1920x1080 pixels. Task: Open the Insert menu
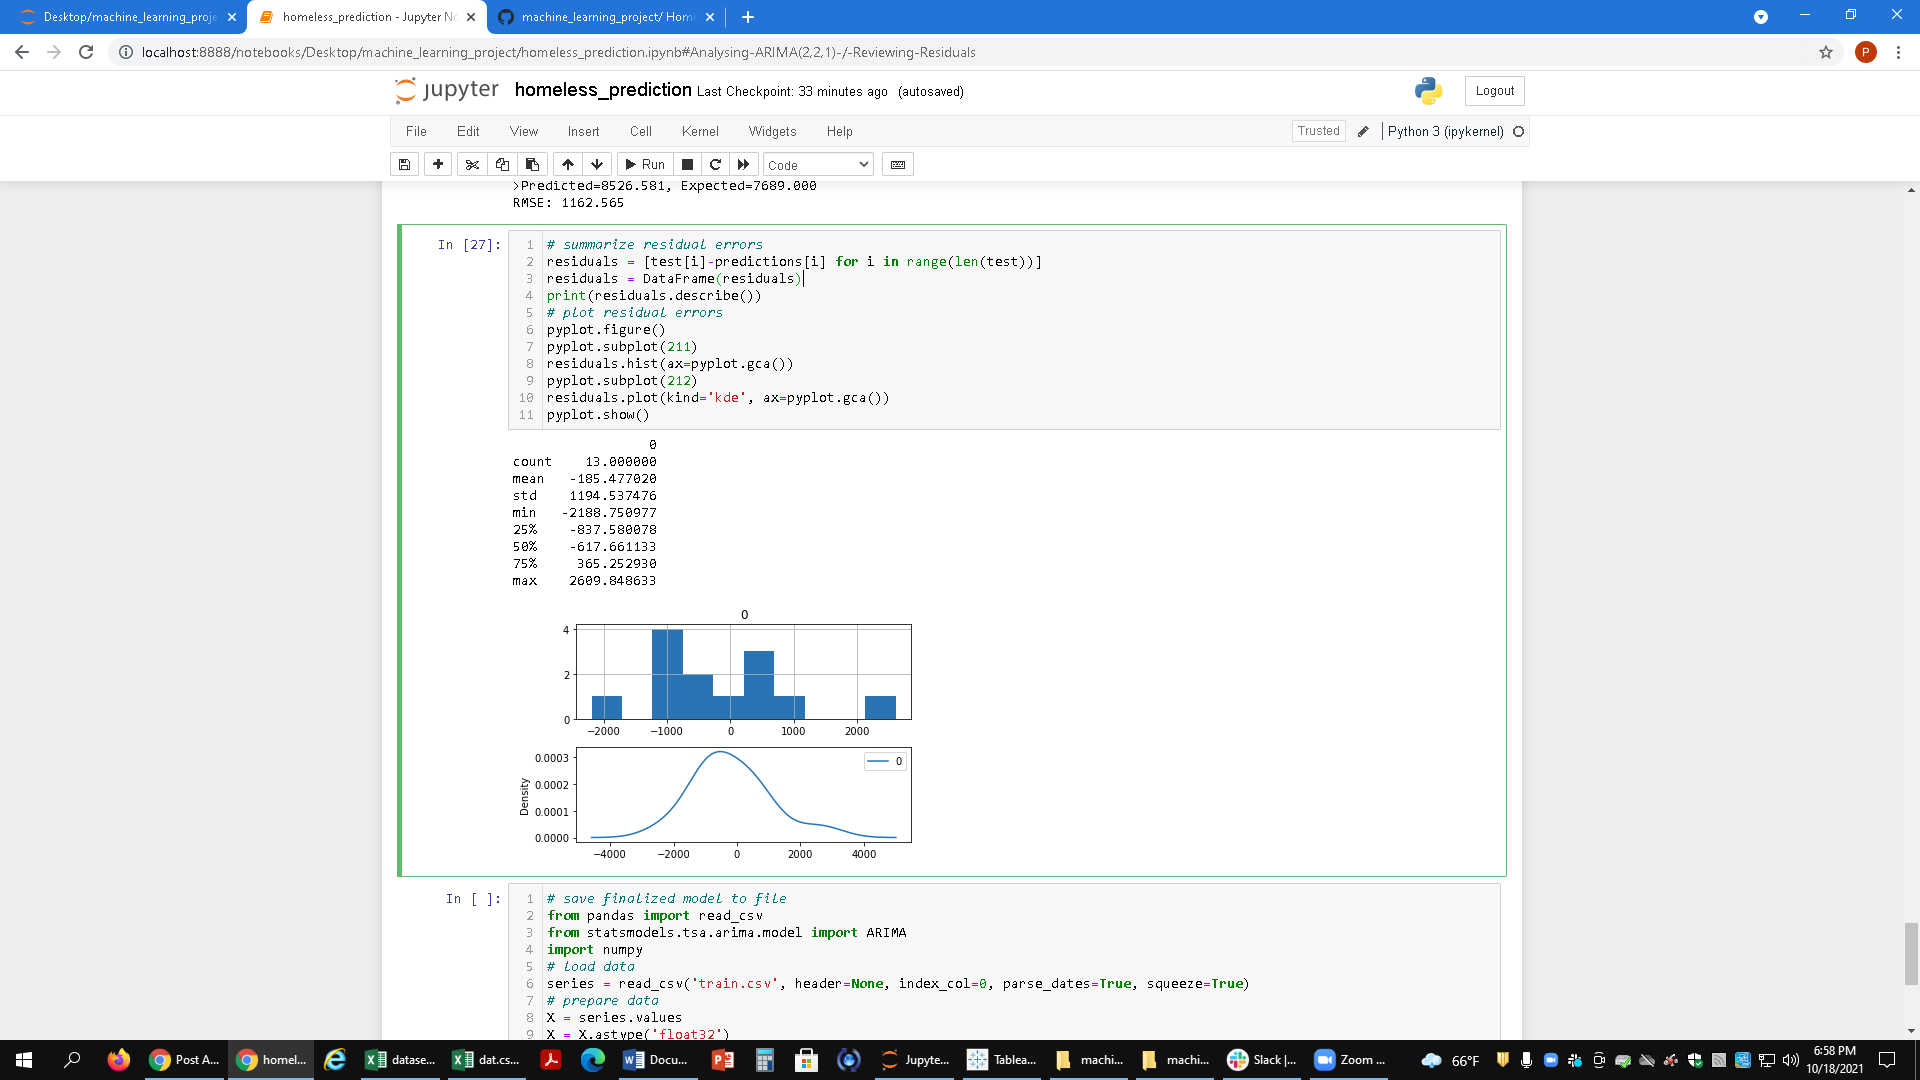[583, 131]
